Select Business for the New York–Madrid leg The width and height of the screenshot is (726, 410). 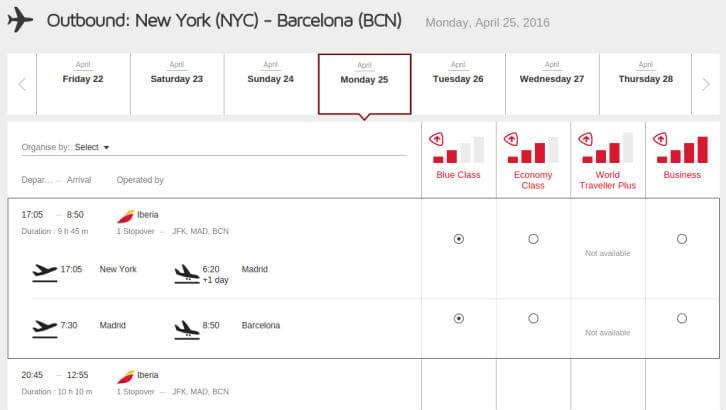[682, 239]
